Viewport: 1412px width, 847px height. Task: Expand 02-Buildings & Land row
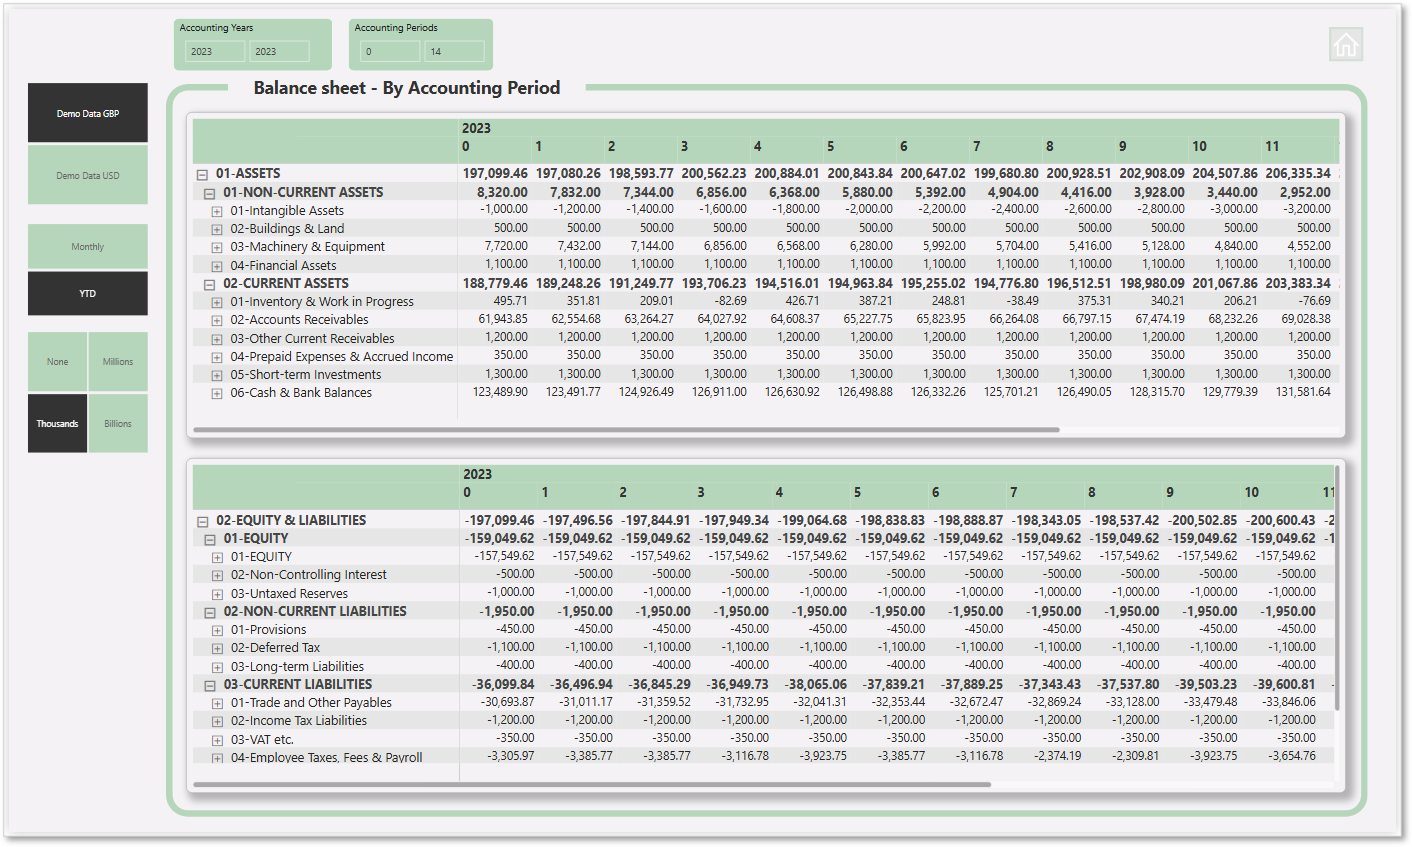point(217,229)
